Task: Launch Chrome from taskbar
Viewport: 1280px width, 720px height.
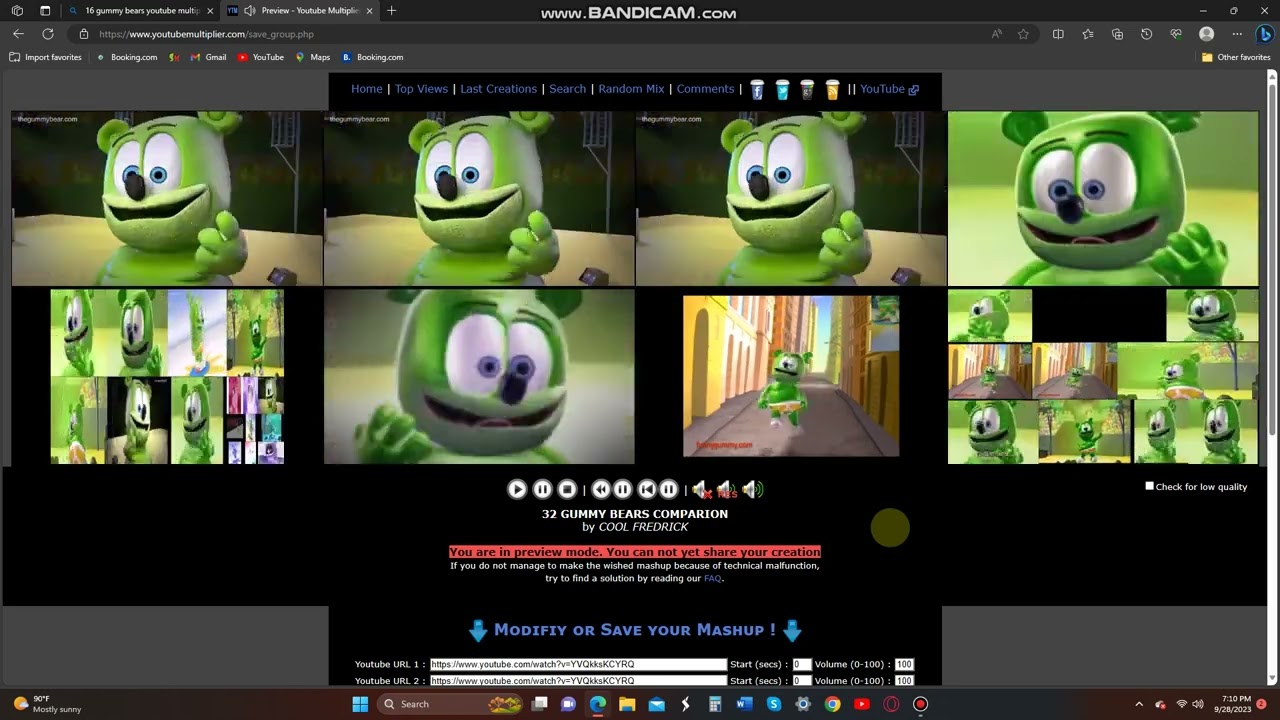Action: coord(832,704)
